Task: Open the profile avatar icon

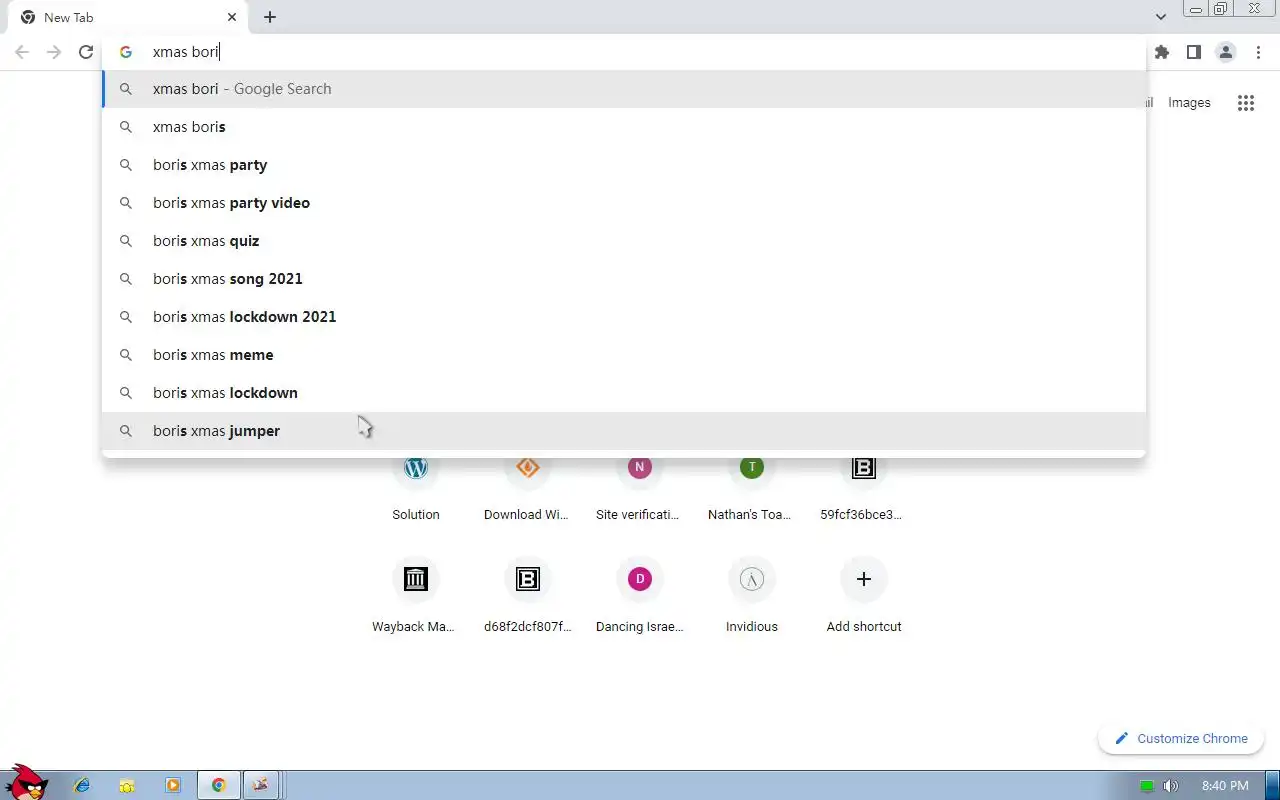Action: pos(1225,52)
